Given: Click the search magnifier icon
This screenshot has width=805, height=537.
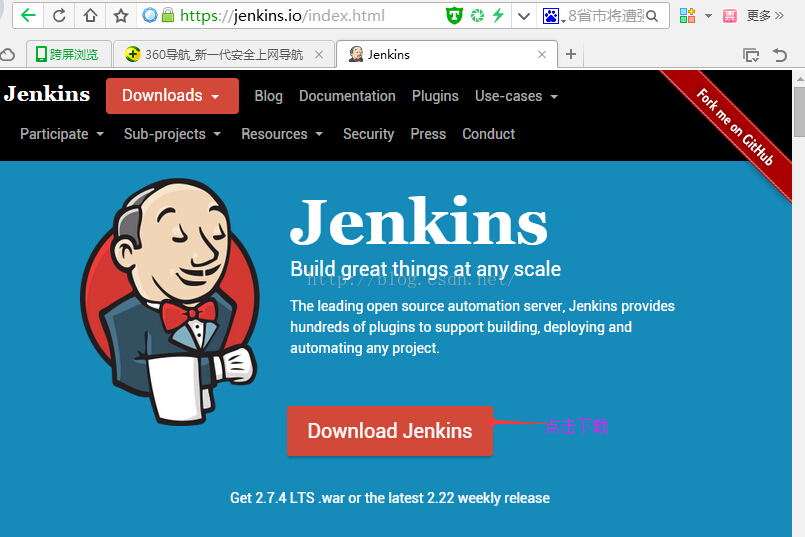Looking at the screenshot, I should (x=652, y=16).
